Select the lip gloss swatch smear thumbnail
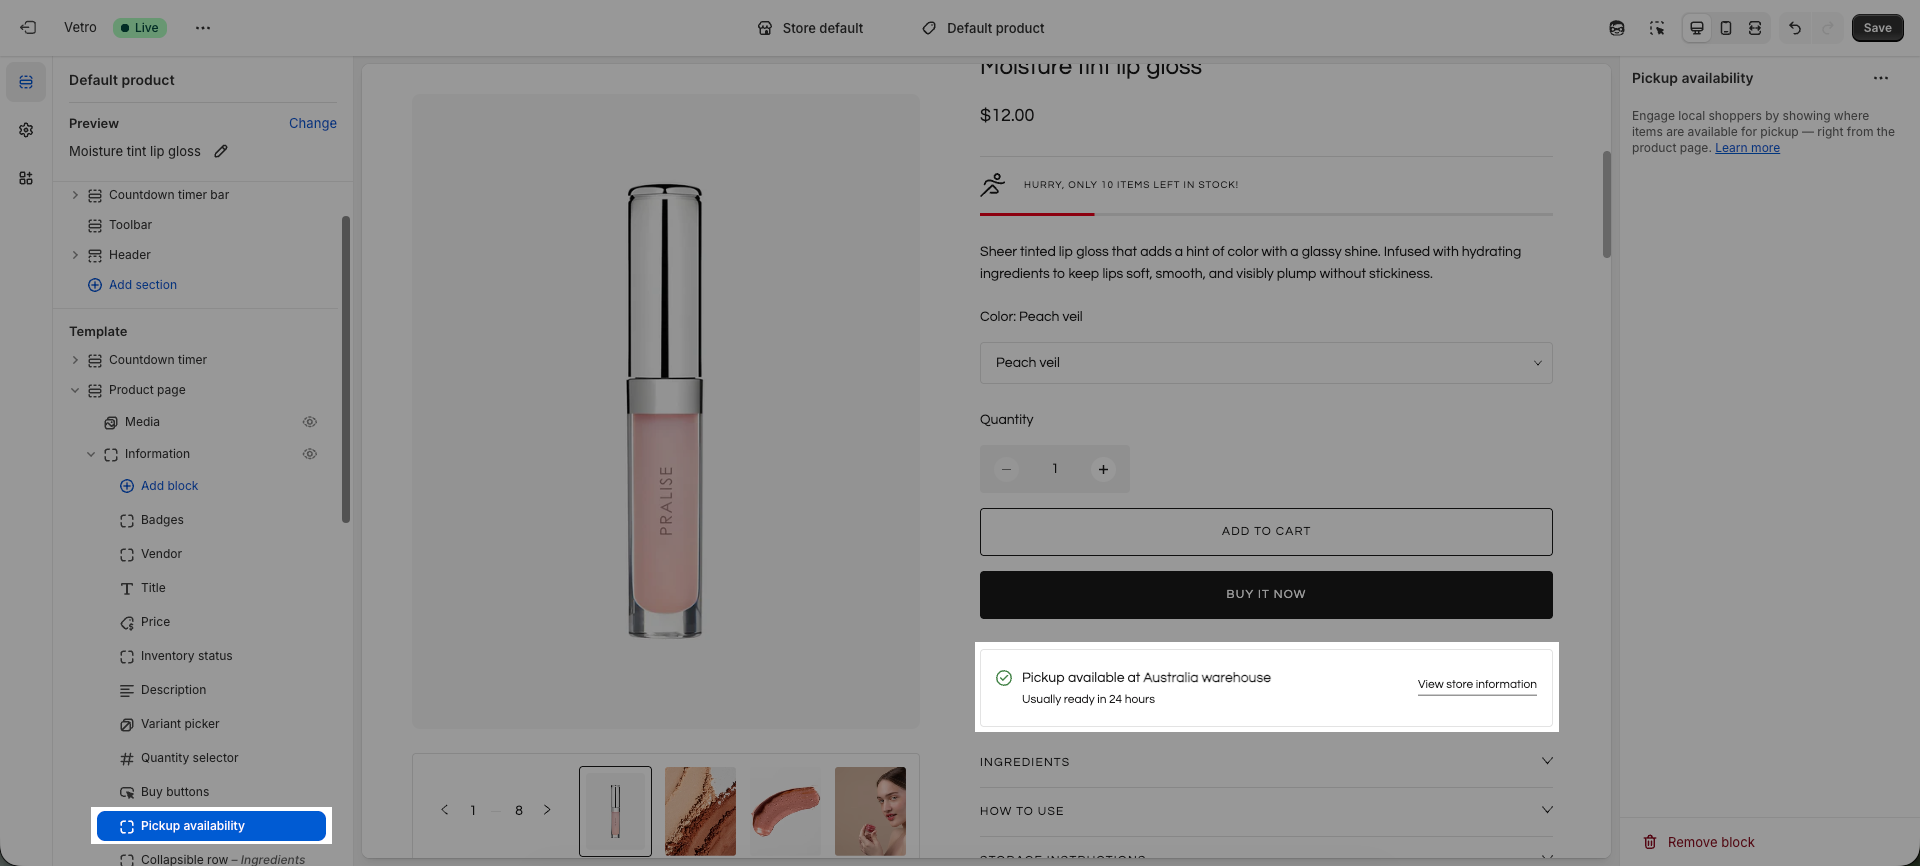The height and width of the screenshot is (866, 1920). [785, 811]
